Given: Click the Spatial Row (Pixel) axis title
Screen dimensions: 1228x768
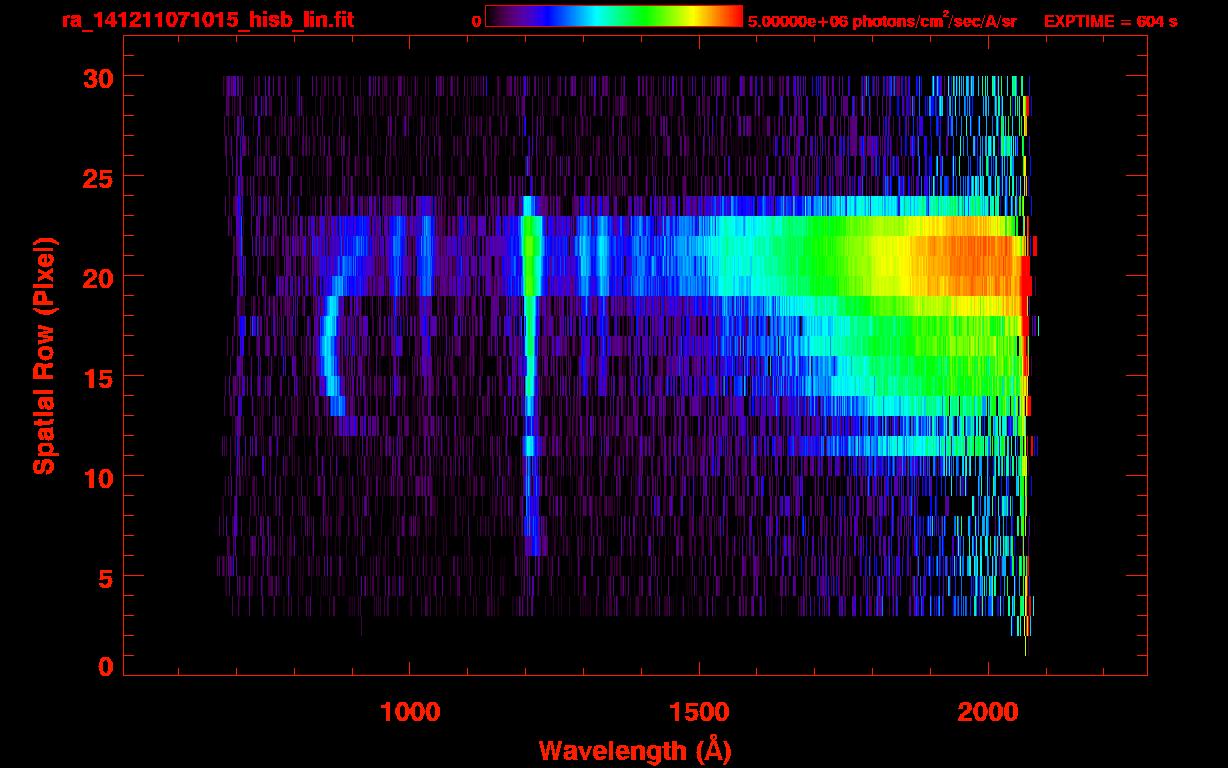Looking at the screenshot, I should coord(44,355).
